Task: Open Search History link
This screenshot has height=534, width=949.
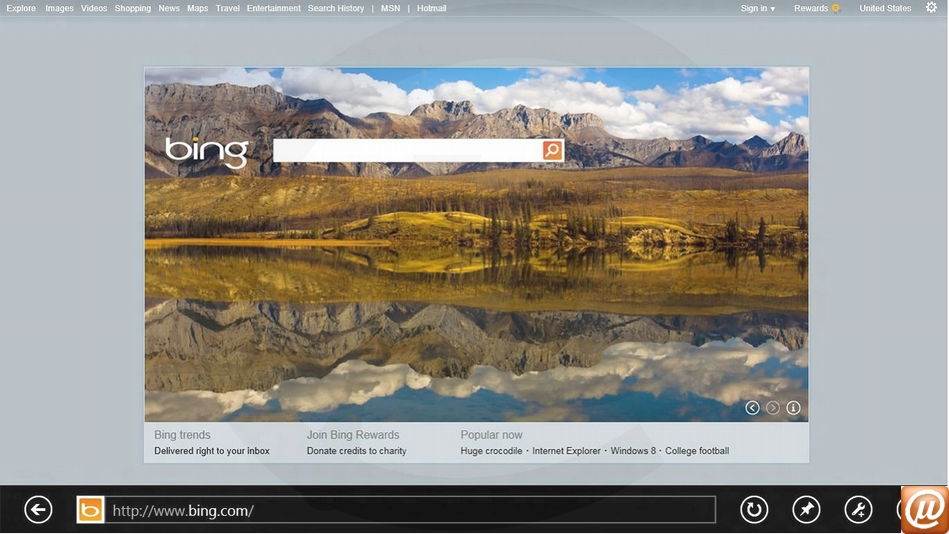Action: point(336,8)
